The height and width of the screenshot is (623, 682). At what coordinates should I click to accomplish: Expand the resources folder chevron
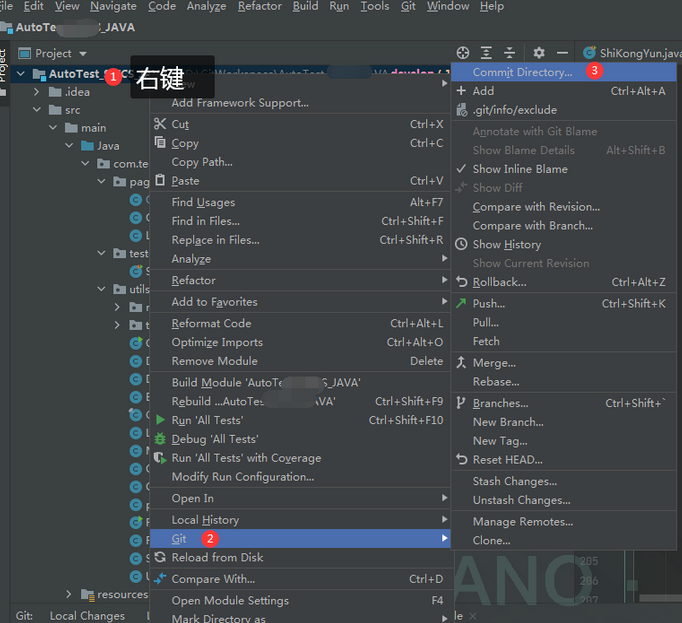point(69,594)
